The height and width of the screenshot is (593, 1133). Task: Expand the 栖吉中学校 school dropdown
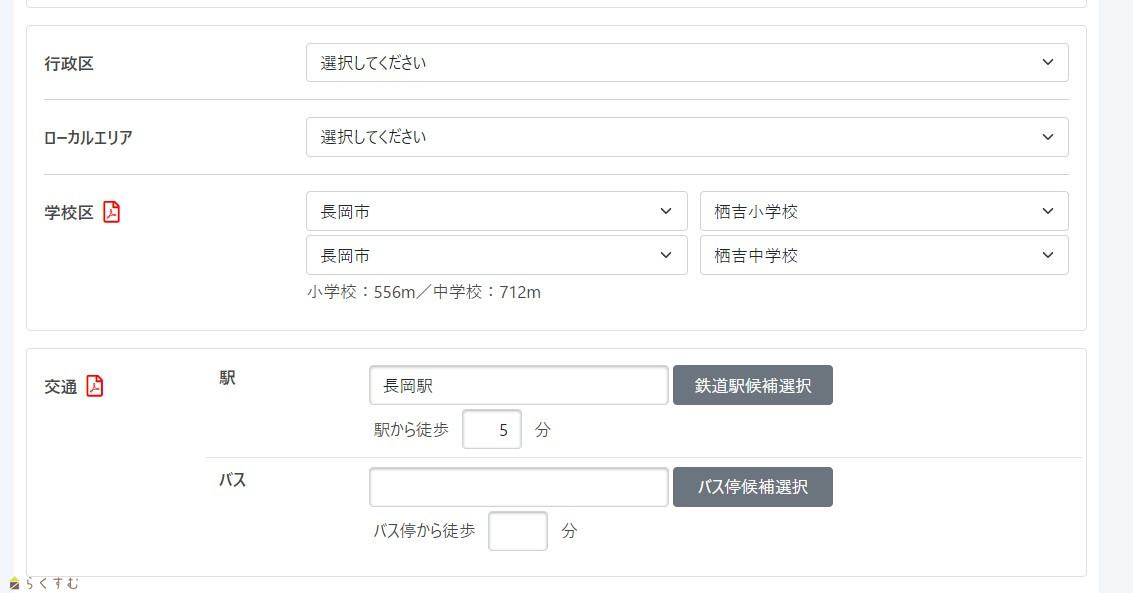[x=884, y=255]
